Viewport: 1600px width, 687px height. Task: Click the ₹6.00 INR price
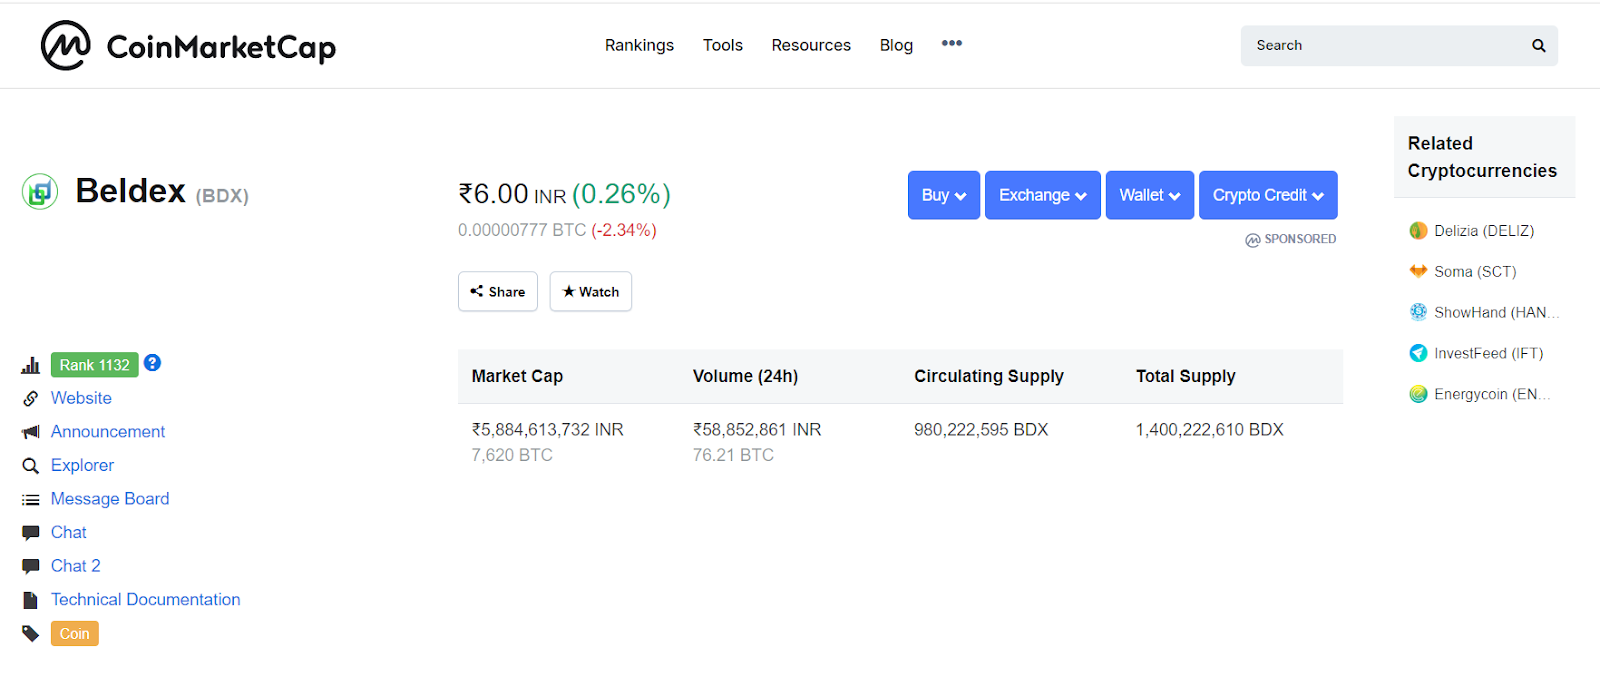tap(512, 194)
